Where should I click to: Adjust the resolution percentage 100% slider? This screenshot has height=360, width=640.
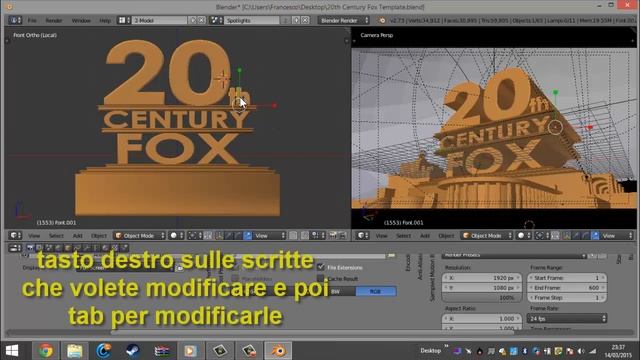[482, 298]
